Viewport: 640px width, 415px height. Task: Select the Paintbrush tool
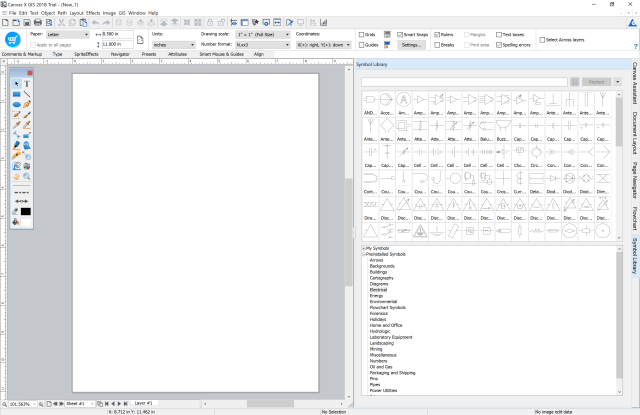coord(27,115)
